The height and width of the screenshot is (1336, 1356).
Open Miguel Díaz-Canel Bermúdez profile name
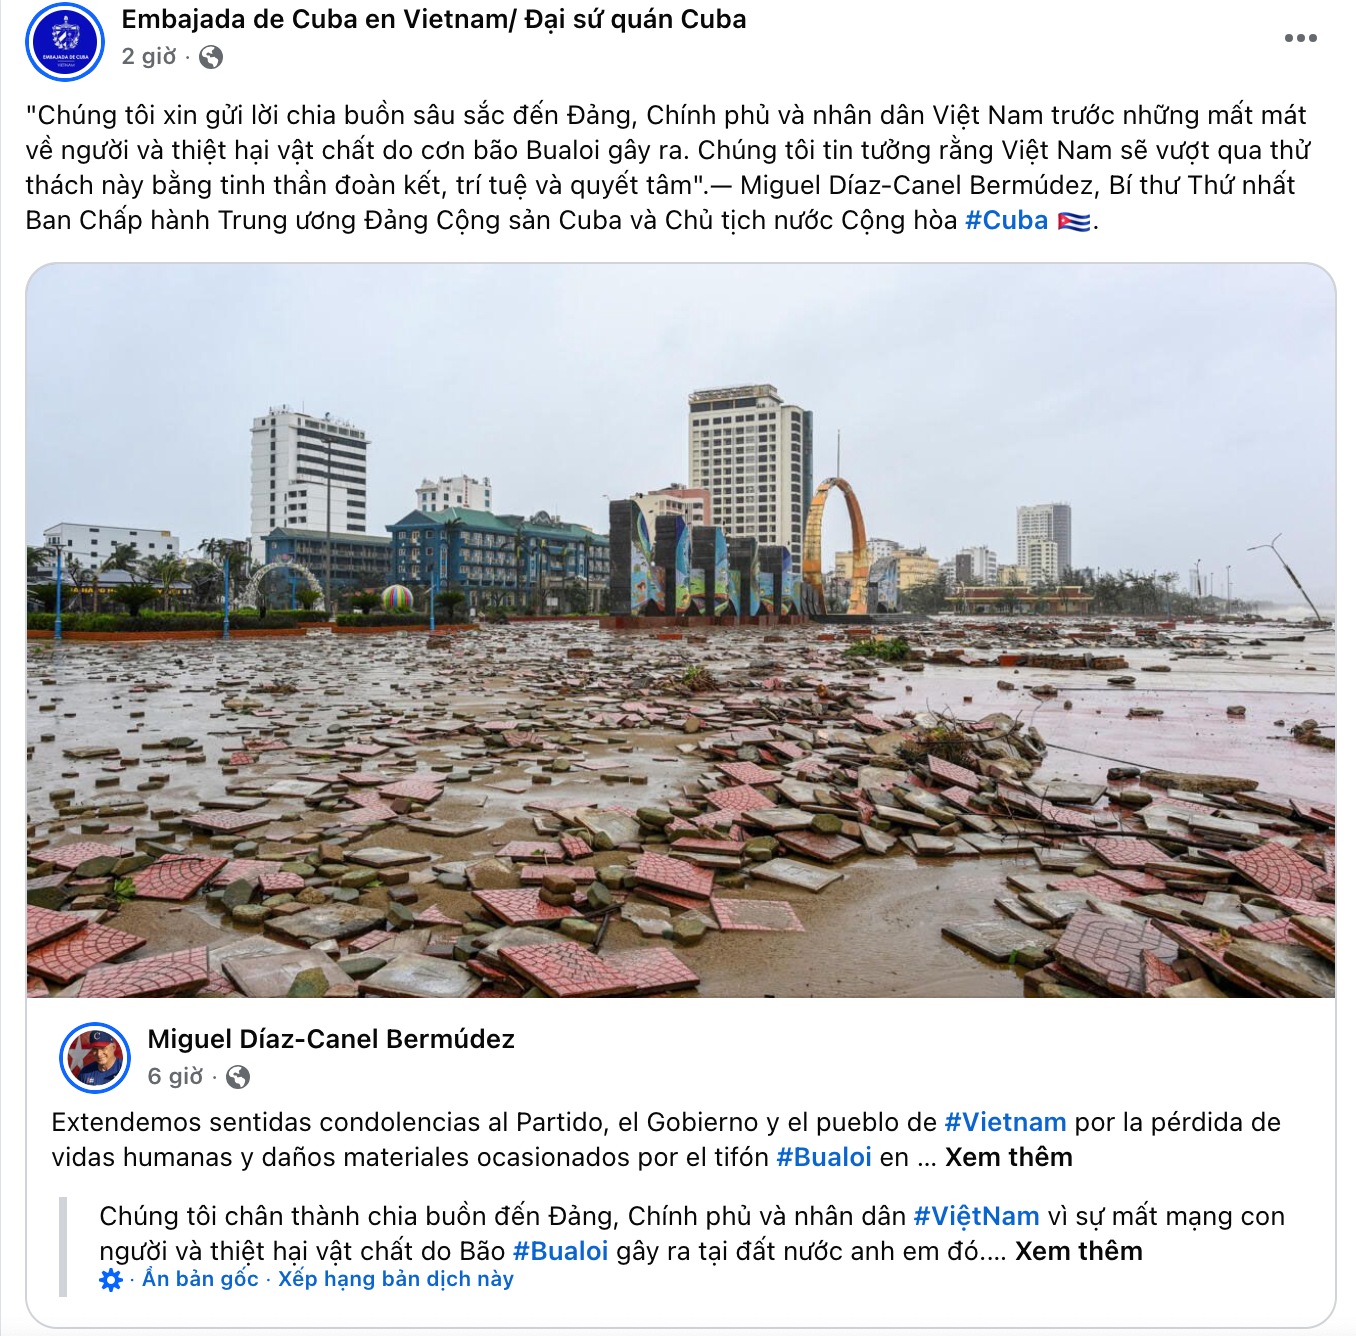331,1039
